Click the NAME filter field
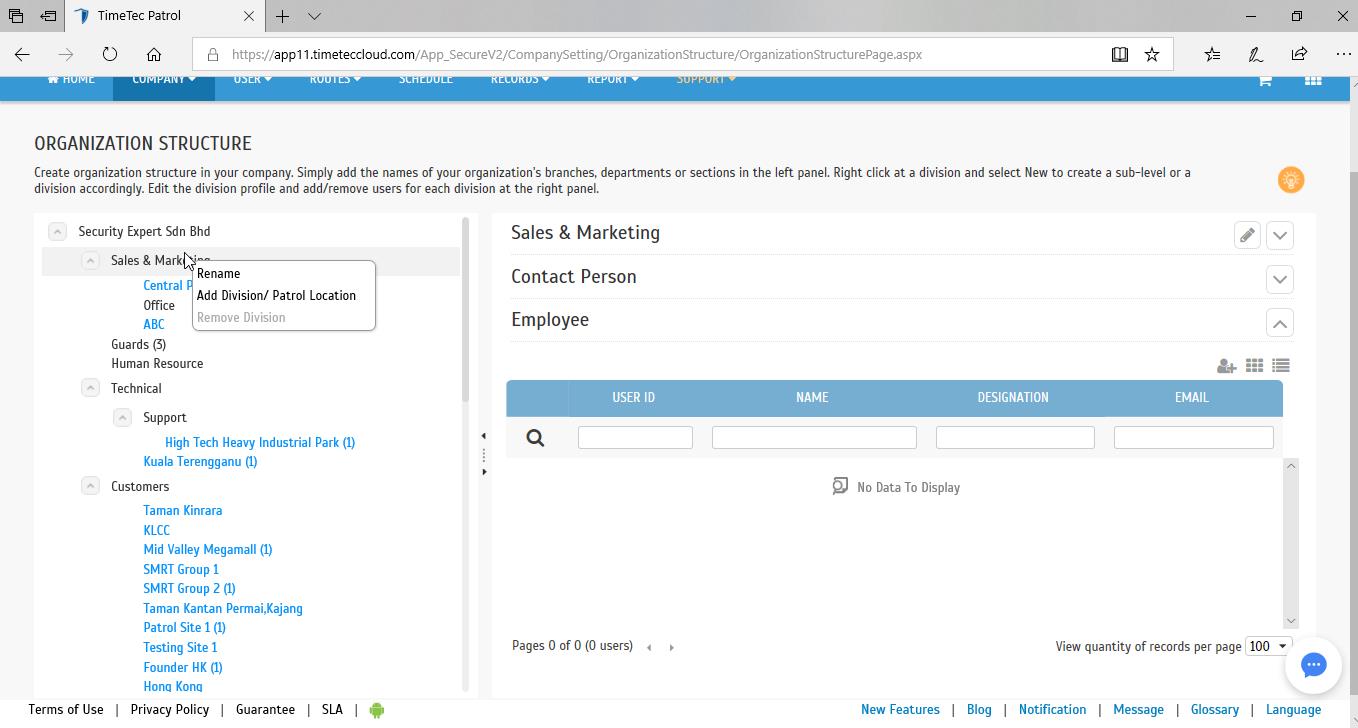The image size is (1358, 728). pyautogui.click(x=814, y=437)
